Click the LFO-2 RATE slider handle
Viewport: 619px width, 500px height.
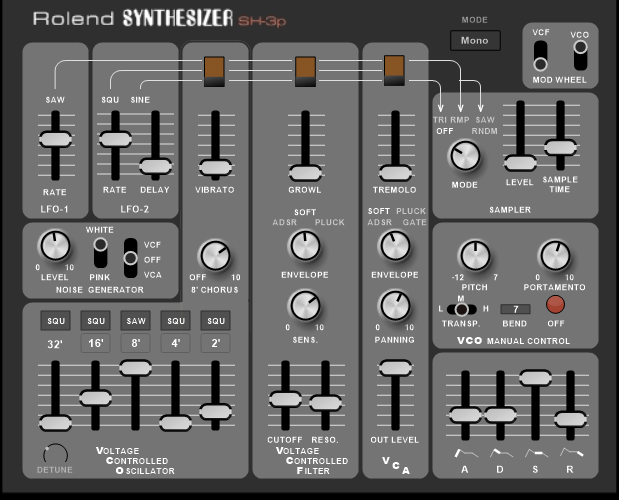click(x=115, y=139)
